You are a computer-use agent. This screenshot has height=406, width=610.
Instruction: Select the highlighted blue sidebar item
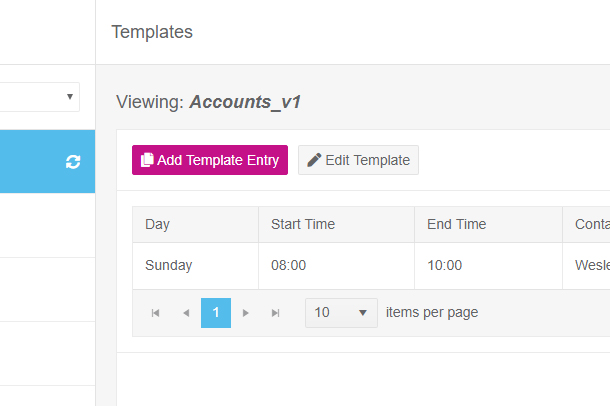coord(47,161)
